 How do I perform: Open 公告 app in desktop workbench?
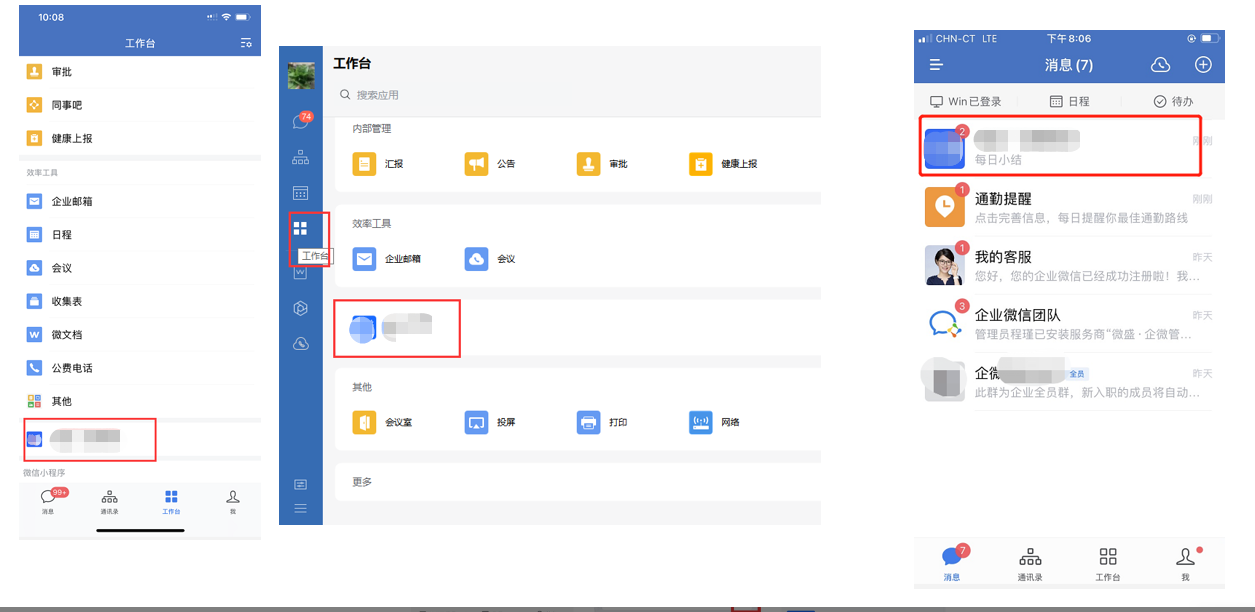[x=491, y=164]
